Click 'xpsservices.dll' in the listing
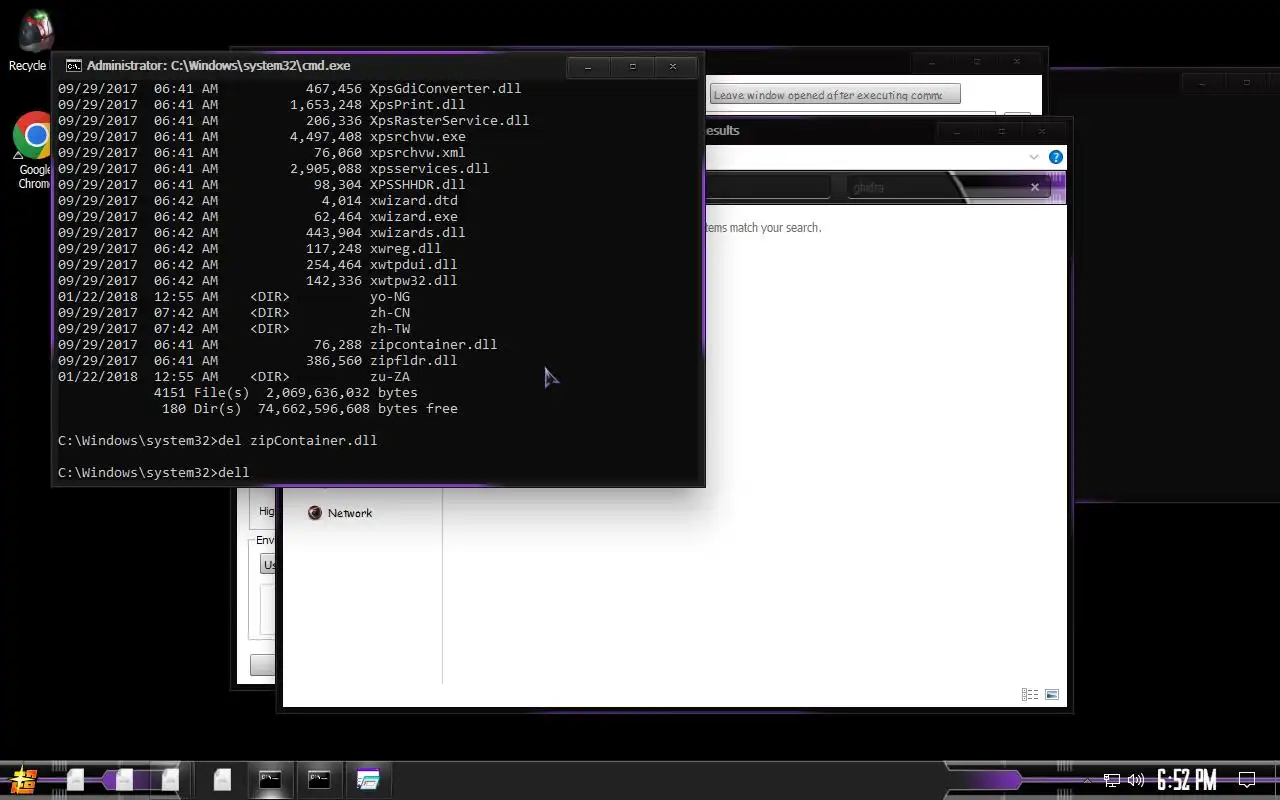Viewport: 1280px width, 800px height. [429, 168]
